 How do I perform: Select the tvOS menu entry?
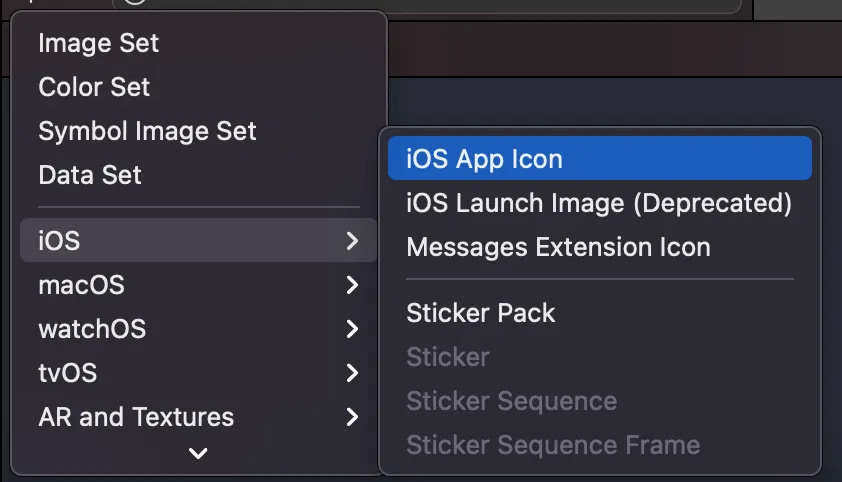click(x=67, y=373)
